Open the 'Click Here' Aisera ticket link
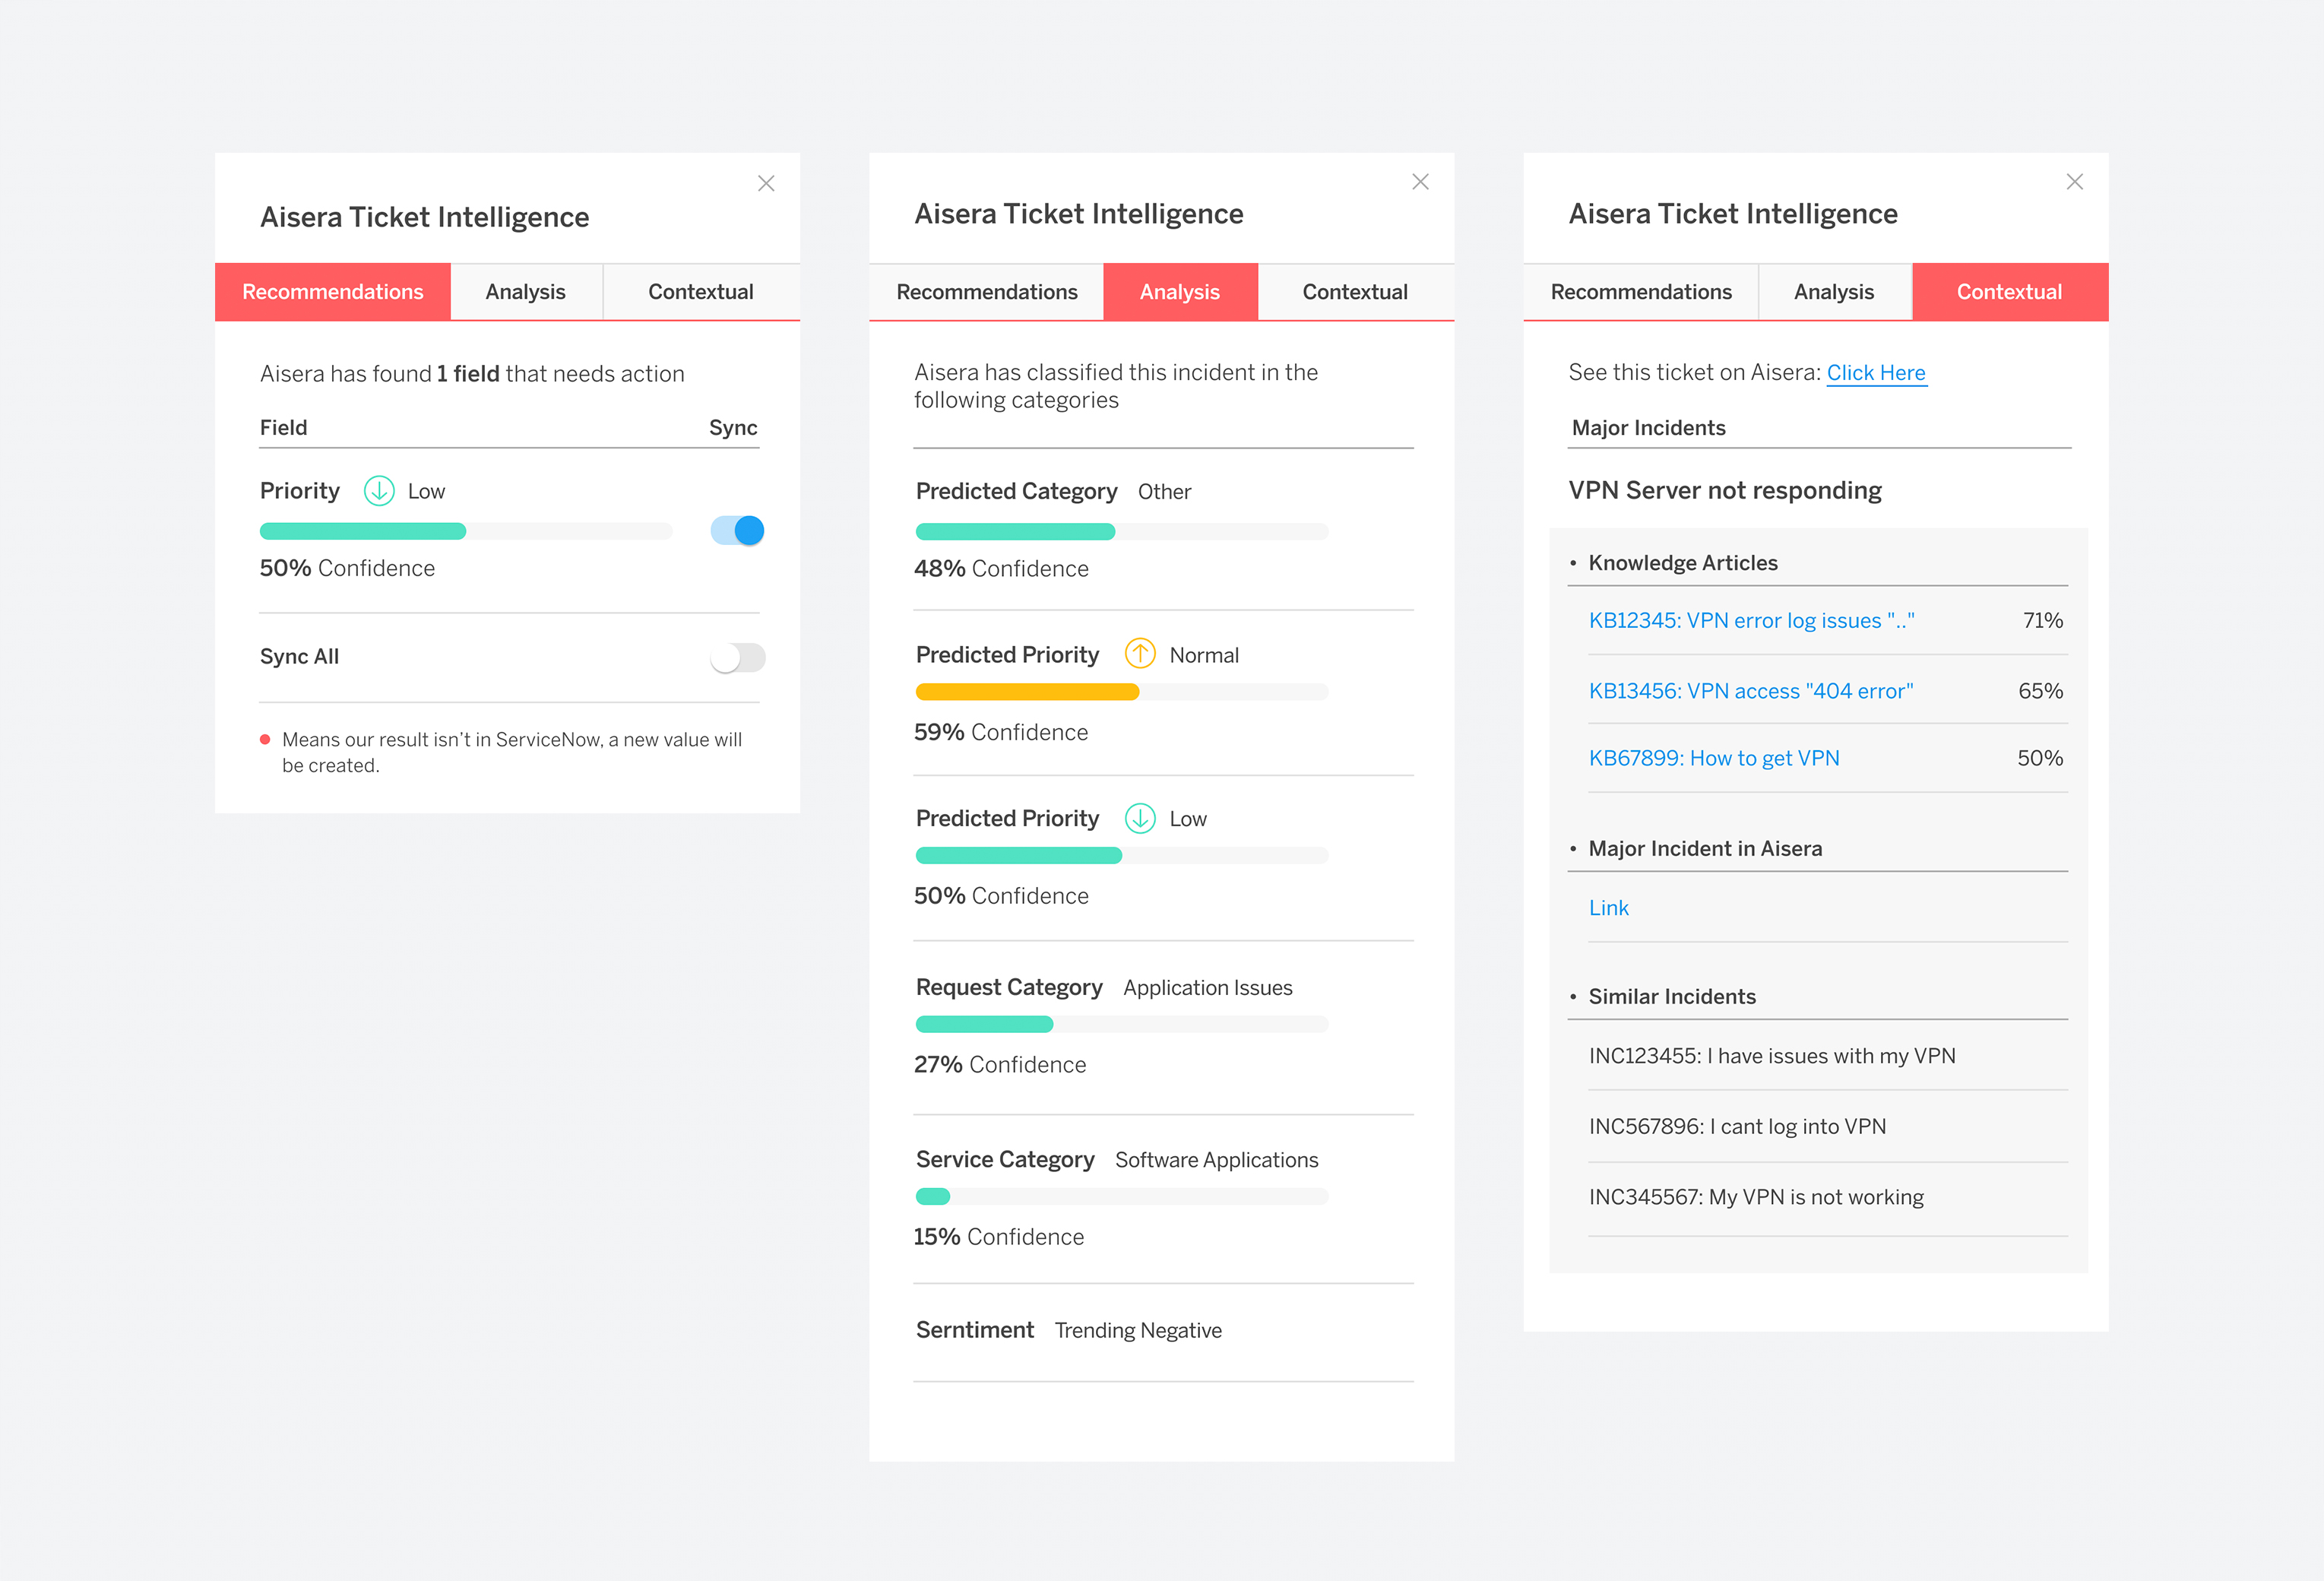The image size is (2324, 1581). pyautogui.click(x=1876, y=373)
